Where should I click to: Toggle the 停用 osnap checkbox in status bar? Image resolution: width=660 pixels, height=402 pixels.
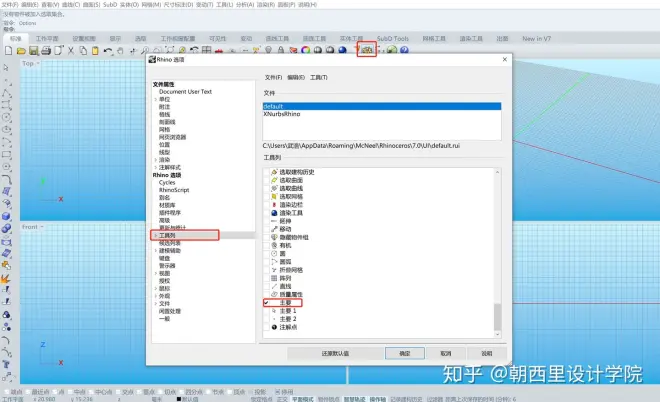pyautogui.click(x=277, y=392)
